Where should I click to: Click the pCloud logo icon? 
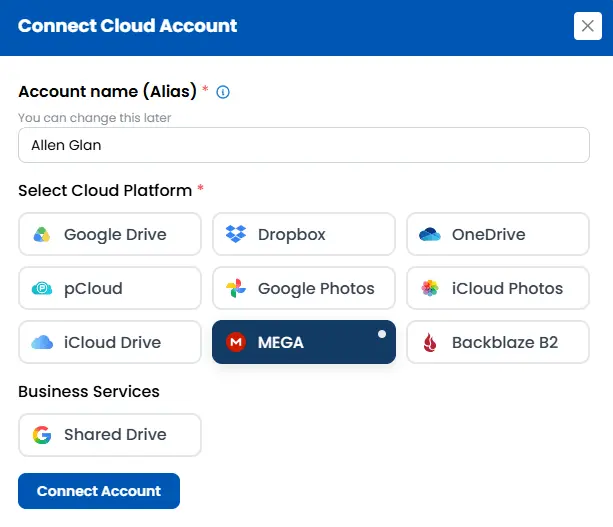pos(42,289)
